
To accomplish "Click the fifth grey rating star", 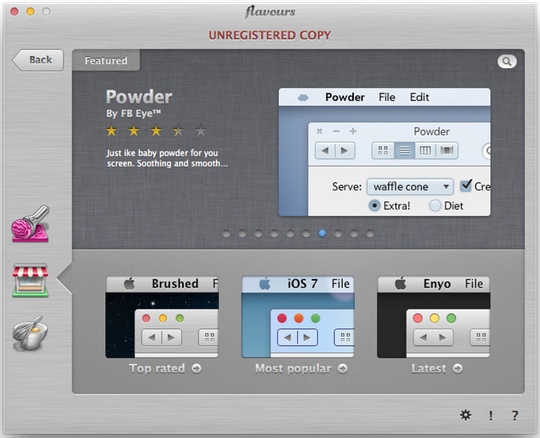I will [x=200, y=131].
